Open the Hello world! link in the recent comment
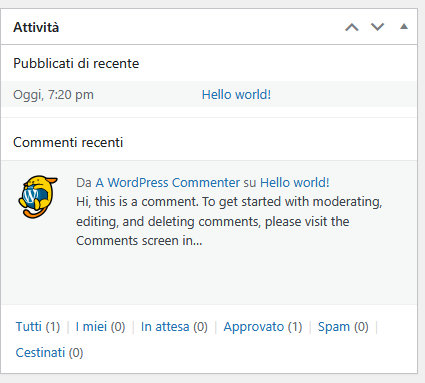 click(295, 183)
